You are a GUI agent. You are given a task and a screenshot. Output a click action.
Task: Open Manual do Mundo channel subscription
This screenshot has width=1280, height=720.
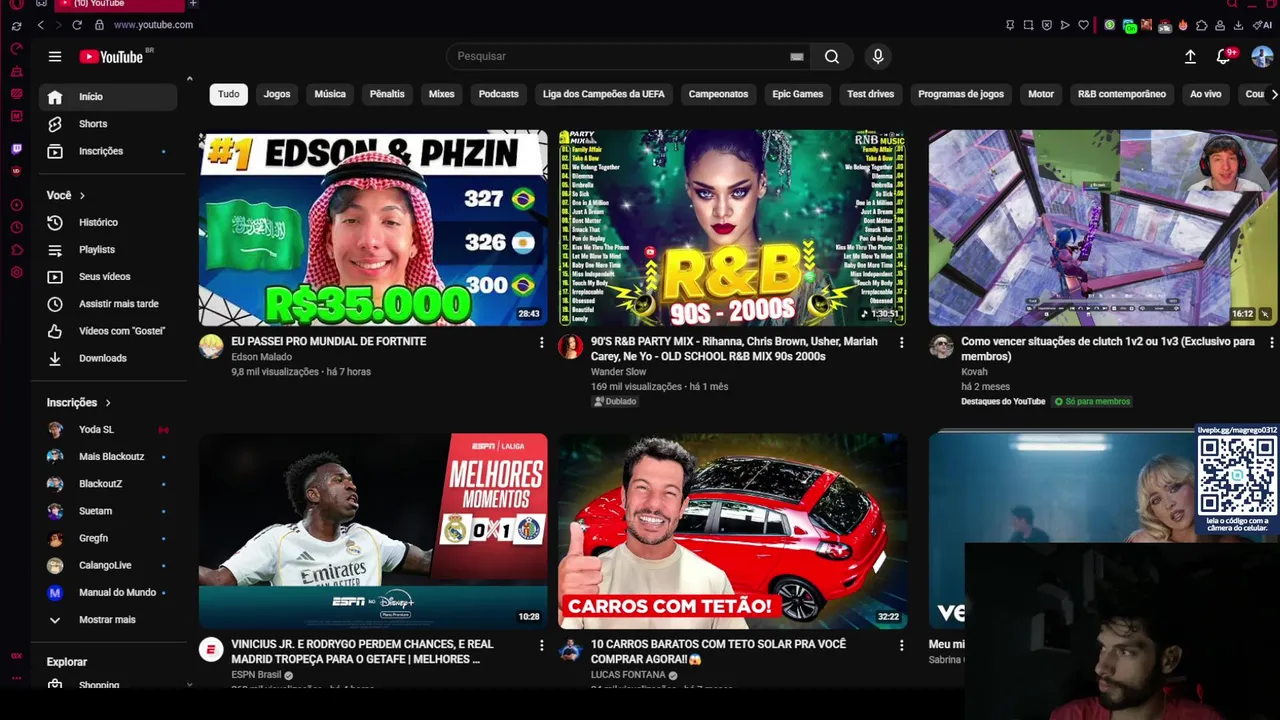point(108,593)
